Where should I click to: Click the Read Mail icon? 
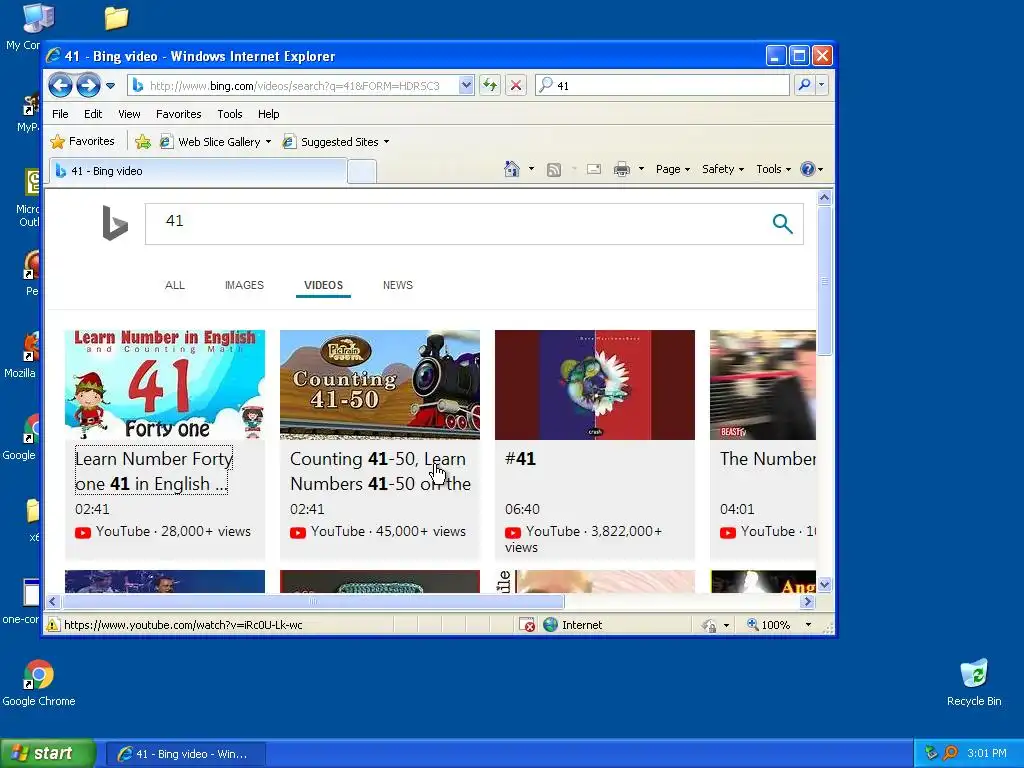click(594, 169)
